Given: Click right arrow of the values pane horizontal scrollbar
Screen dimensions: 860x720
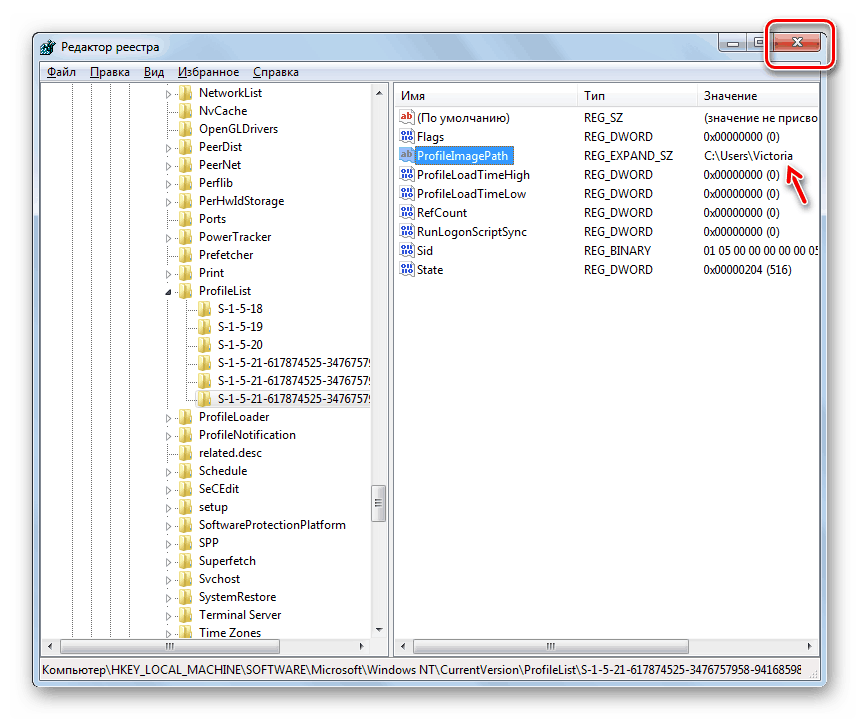Looking at the screenshot, I should click(810, 647).
